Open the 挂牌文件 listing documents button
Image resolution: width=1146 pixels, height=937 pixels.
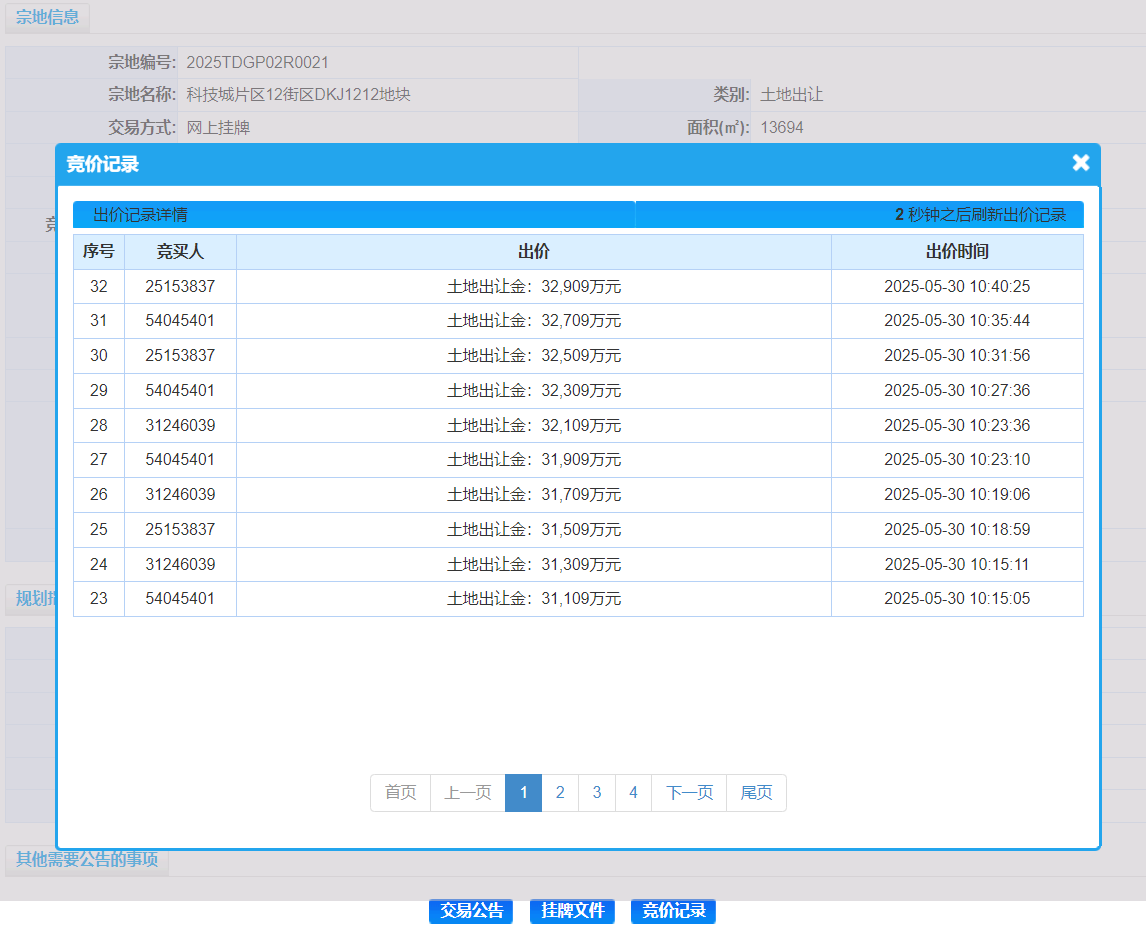572,911
